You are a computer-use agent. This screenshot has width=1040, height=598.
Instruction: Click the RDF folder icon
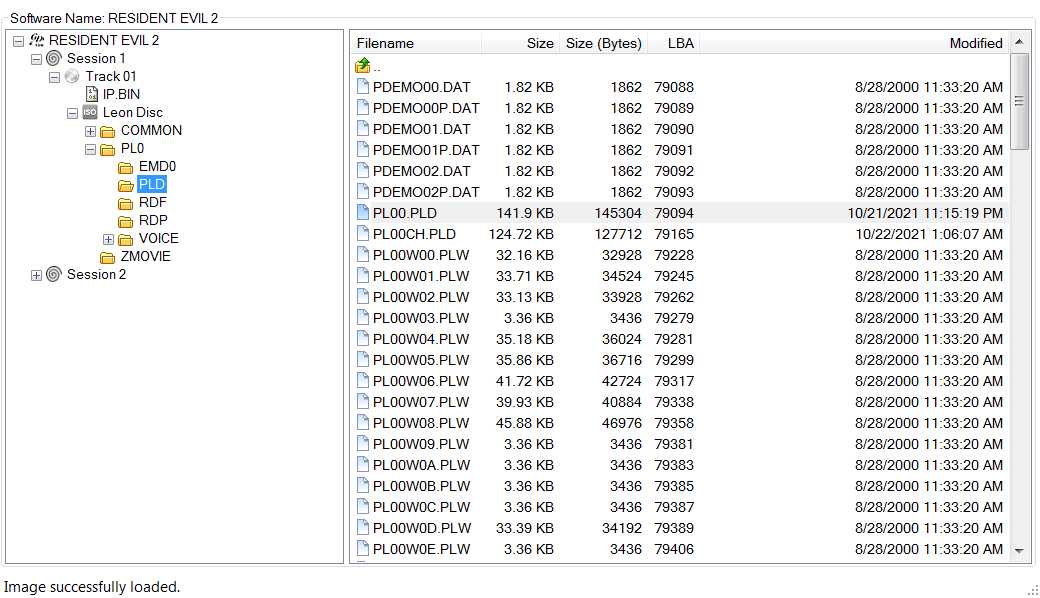(125, 203)
